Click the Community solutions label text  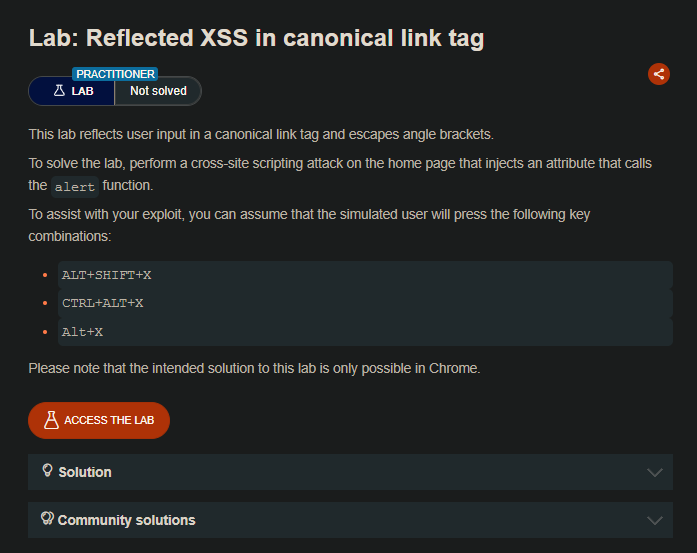[x=126, y=520]
